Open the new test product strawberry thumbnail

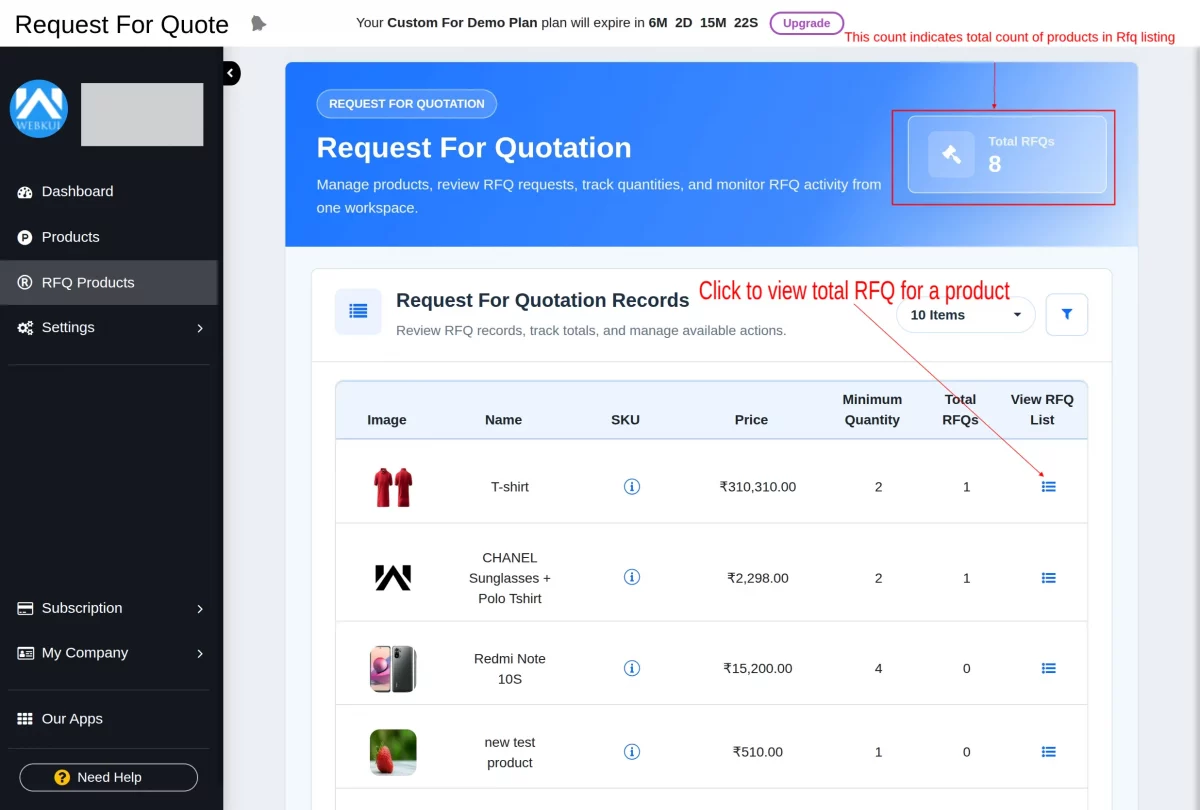click(393, 752)
